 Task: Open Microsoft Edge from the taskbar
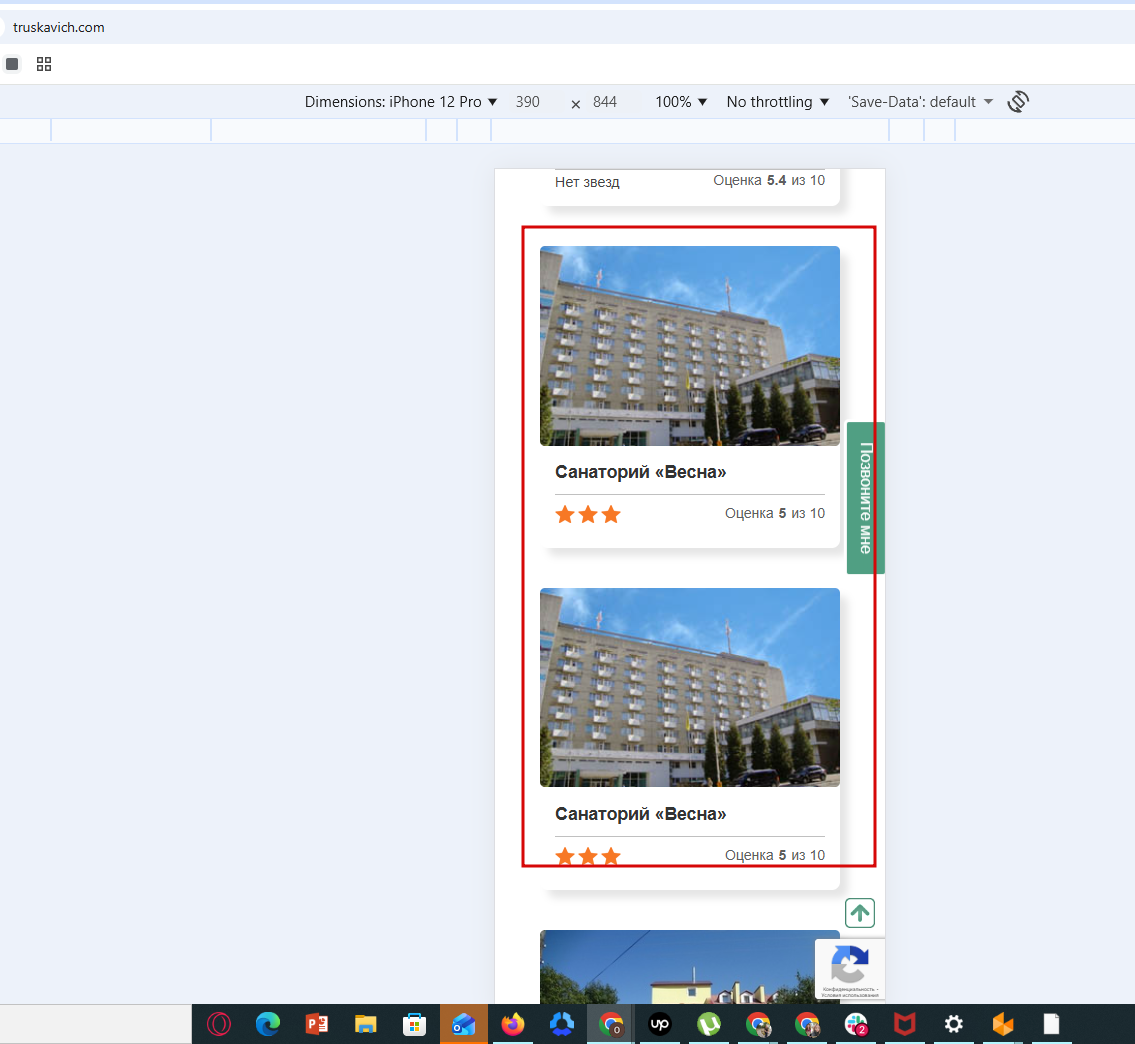point(268,1024)
